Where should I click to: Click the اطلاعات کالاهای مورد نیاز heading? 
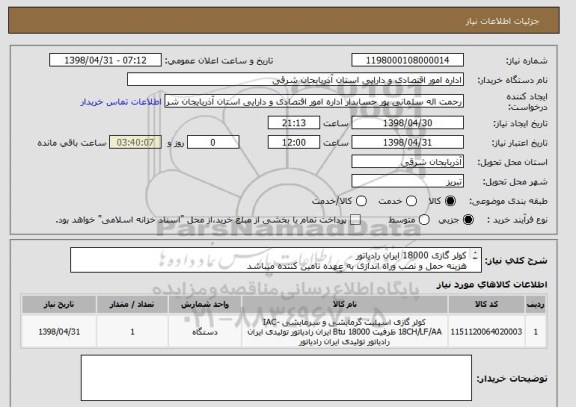tap(492, 284)
